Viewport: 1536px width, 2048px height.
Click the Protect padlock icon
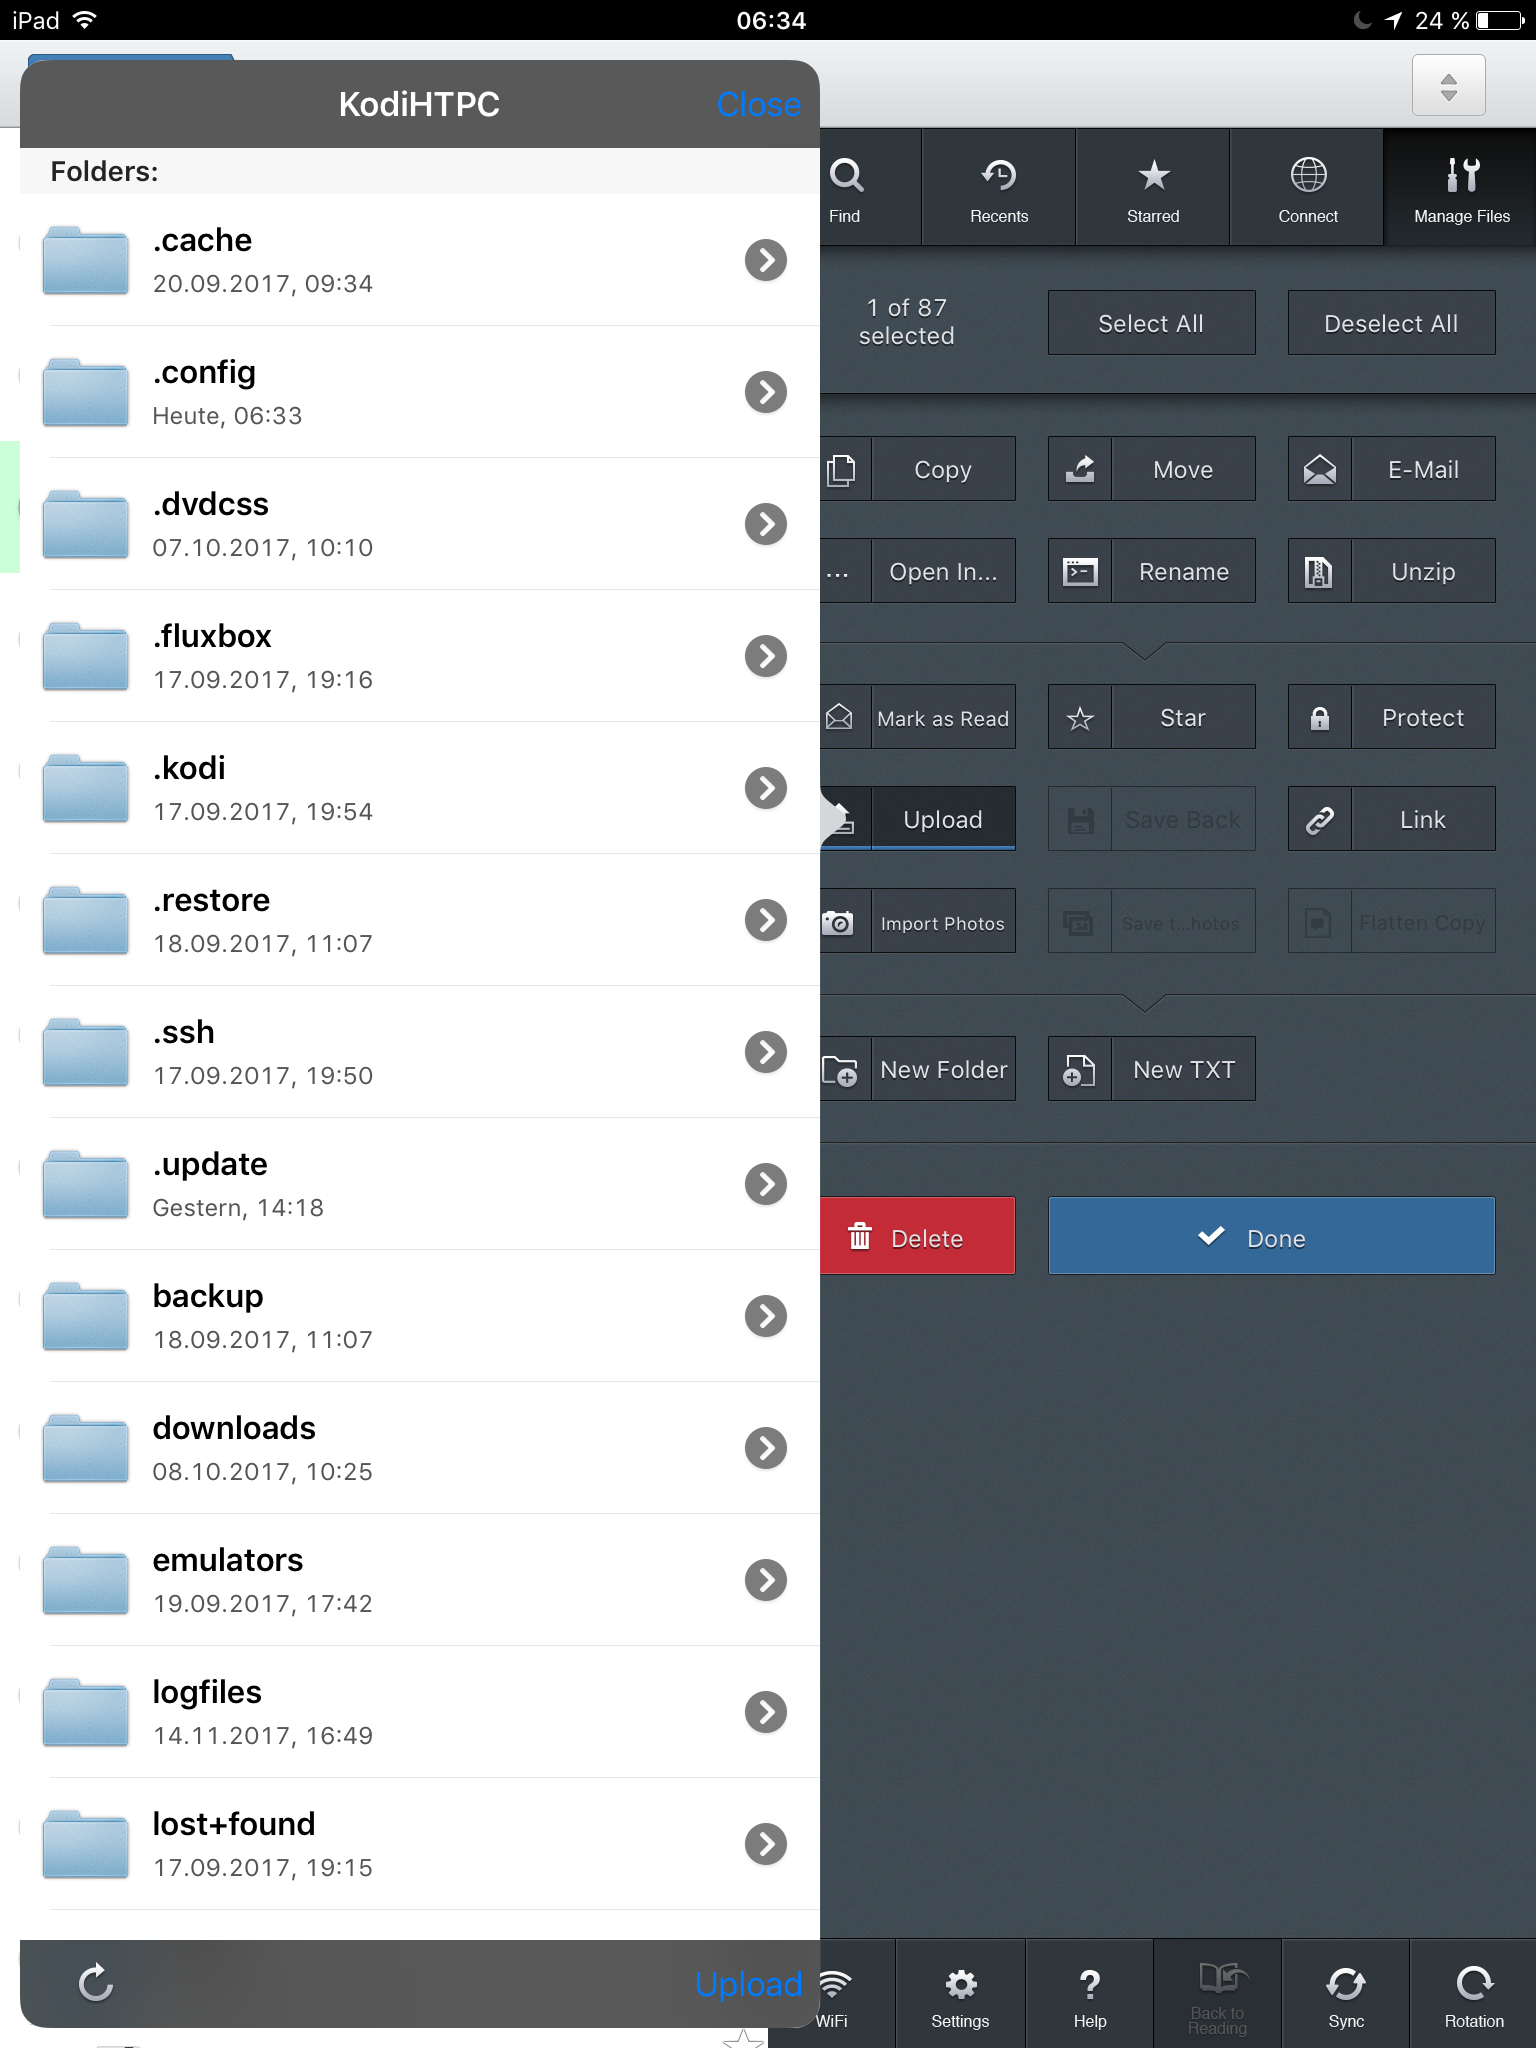(1320, 717)
